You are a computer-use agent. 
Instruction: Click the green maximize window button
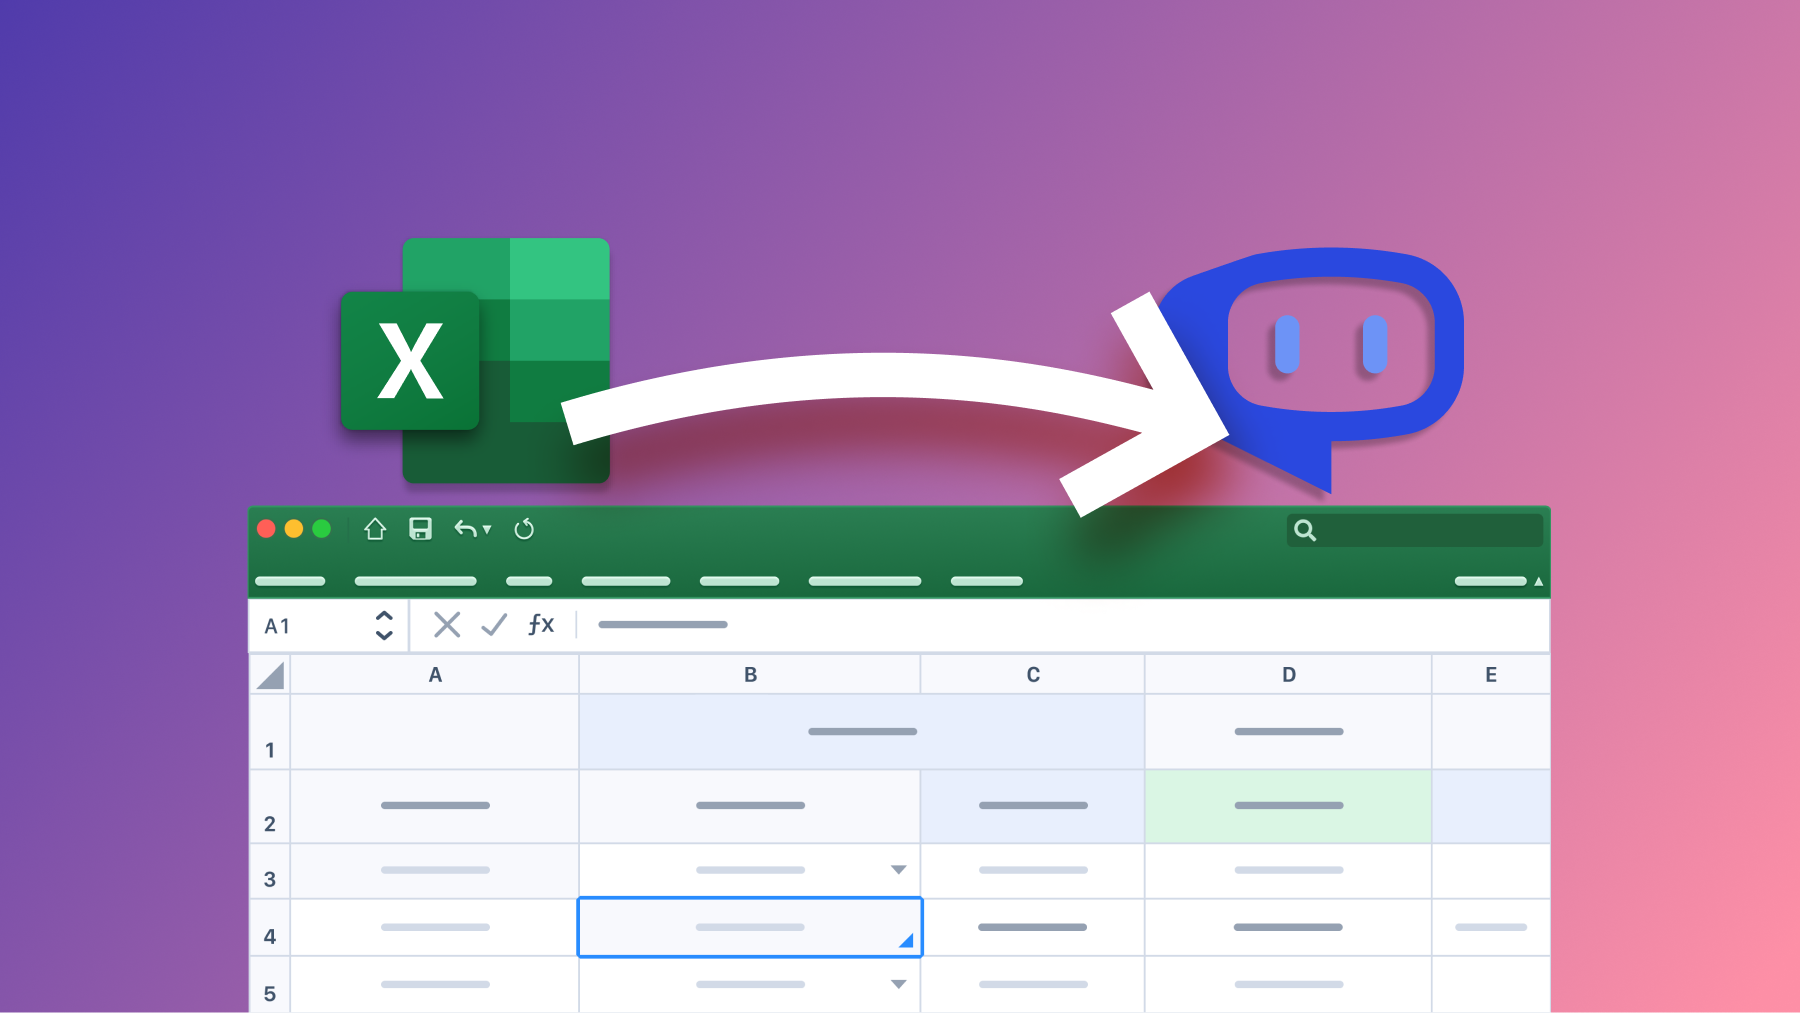pos(322,529)
